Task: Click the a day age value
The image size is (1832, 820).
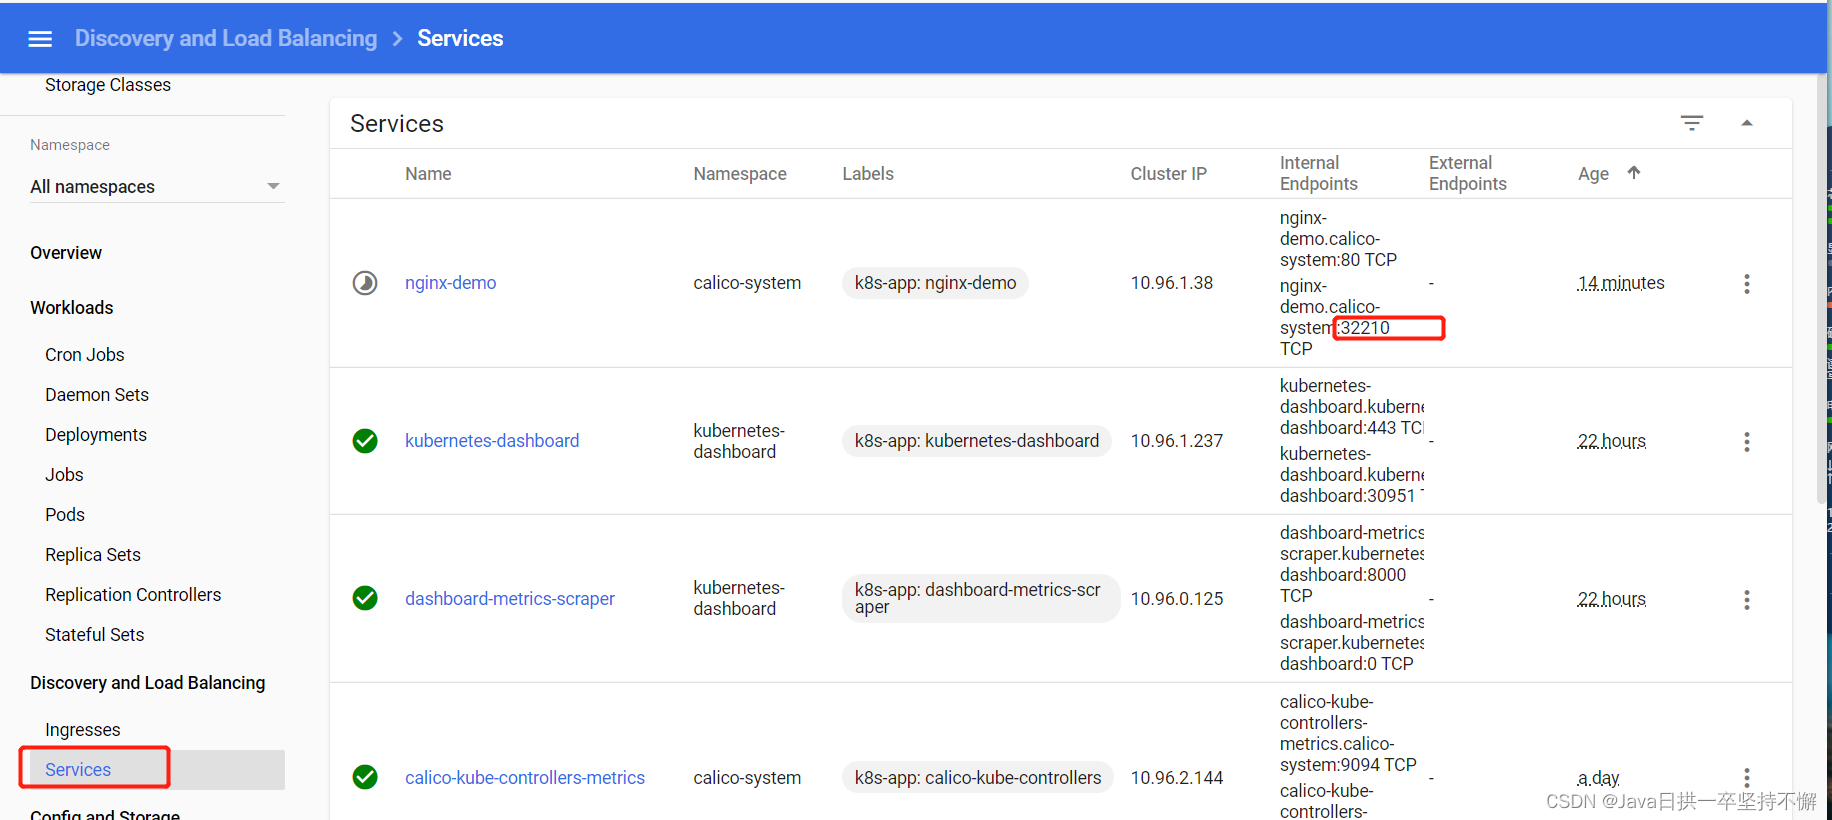Action: coord(1598,778)
